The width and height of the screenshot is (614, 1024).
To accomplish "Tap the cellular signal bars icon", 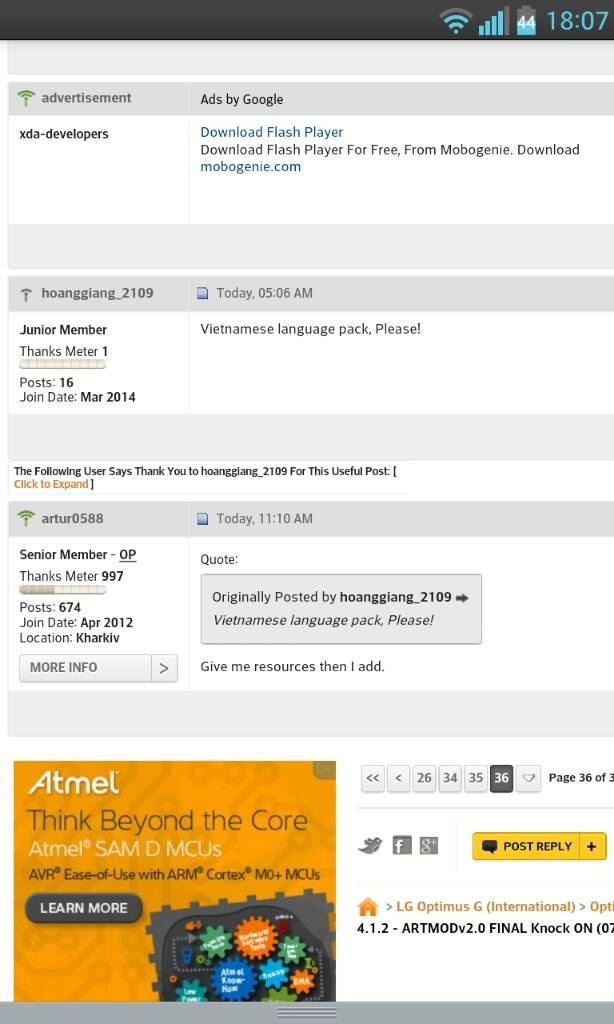I will 493,21.
